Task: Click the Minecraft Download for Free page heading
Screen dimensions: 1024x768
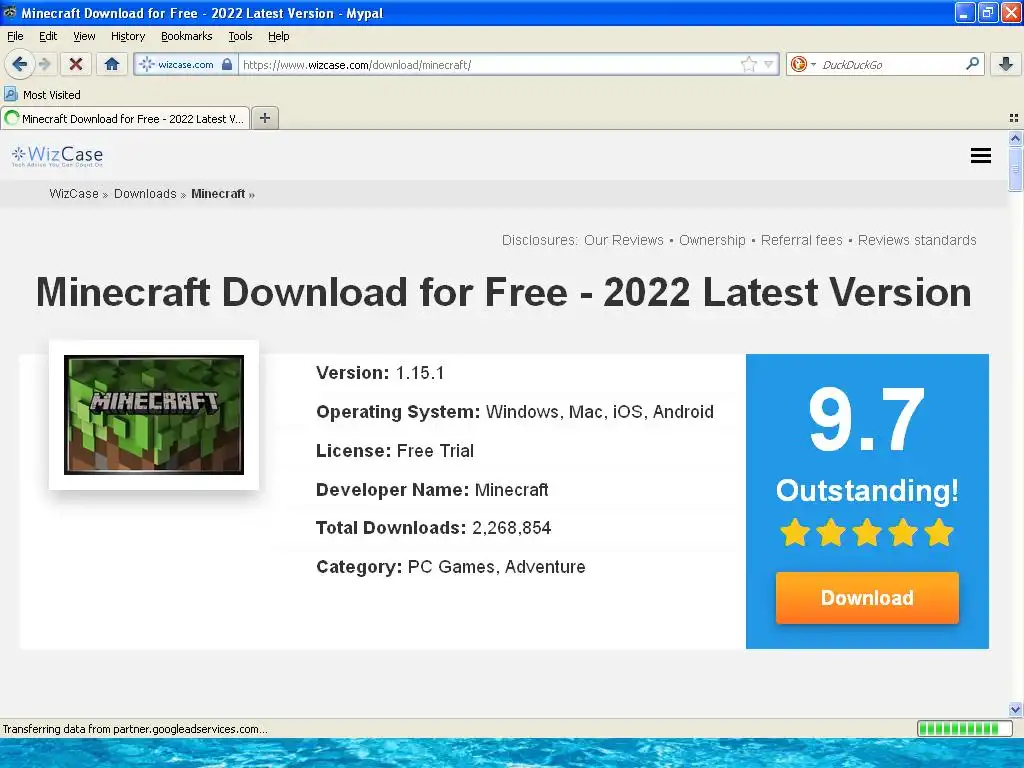Action: coord(504,291)
